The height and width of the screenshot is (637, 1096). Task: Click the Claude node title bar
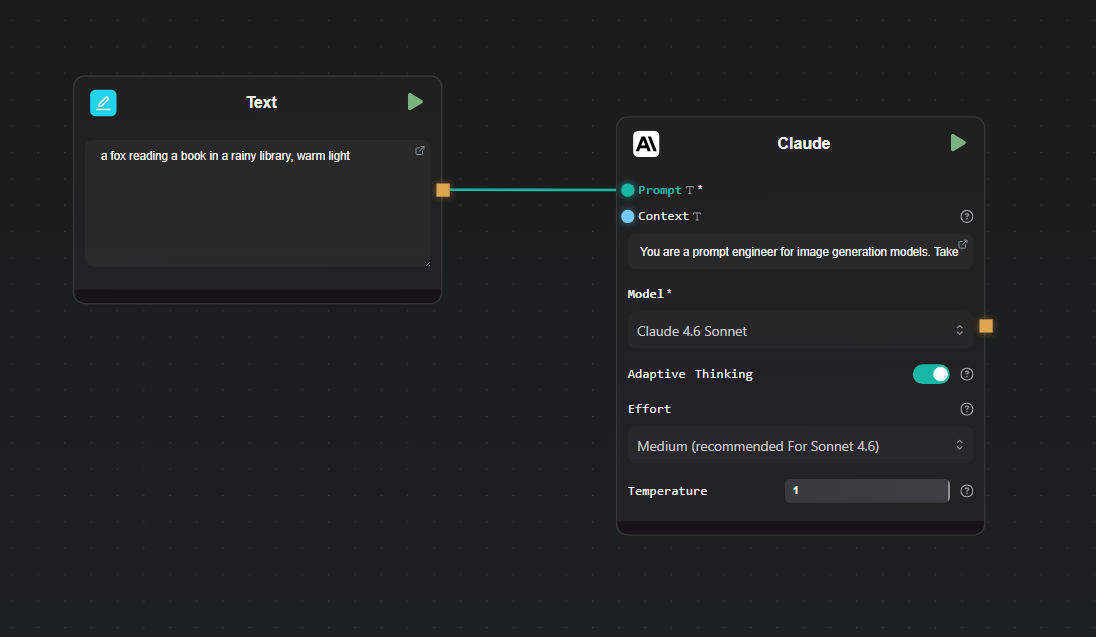pyautogui.click(x=803, y=142)
